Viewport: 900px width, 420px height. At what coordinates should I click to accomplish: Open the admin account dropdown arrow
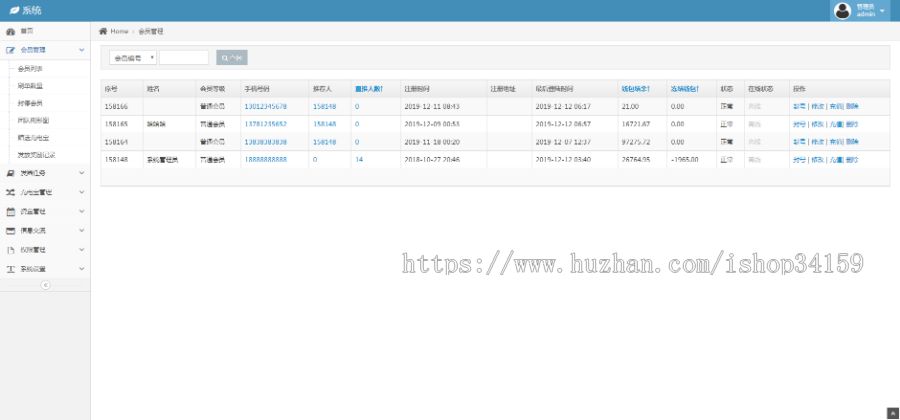(882, 10)
